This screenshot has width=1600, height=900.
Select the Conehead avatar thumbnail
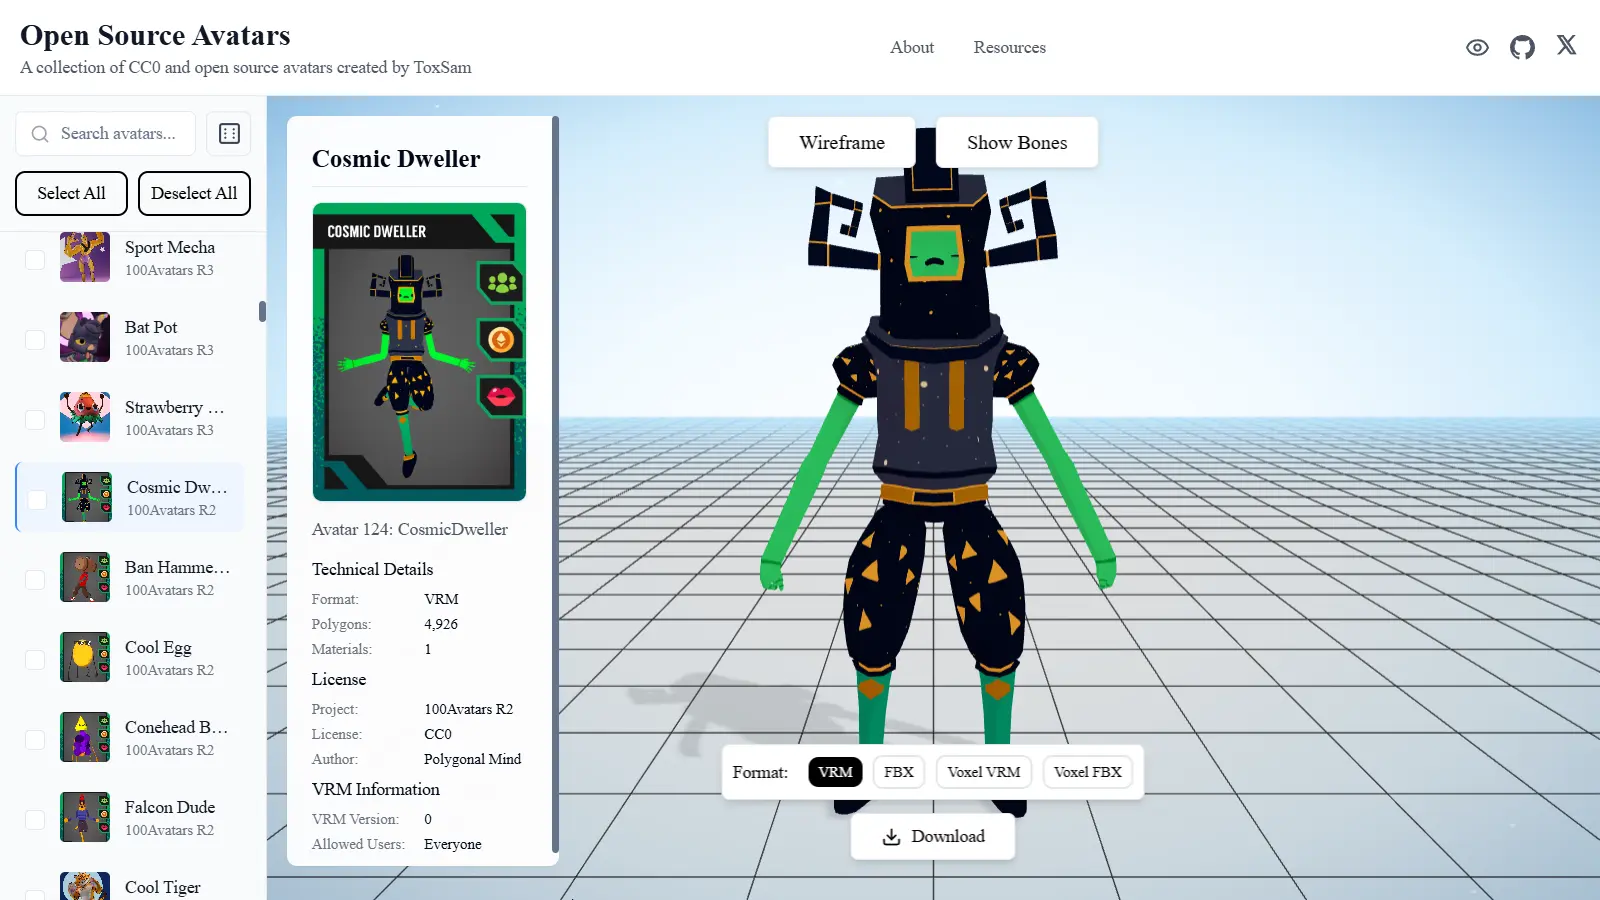[x=85, y=737]
